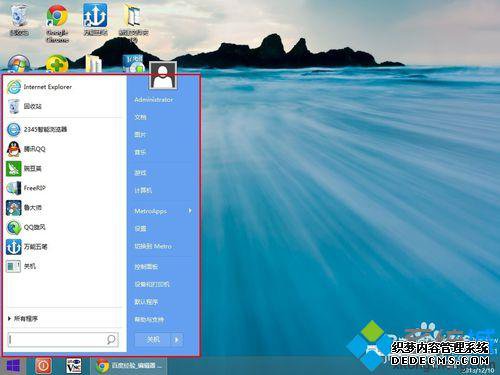Click the user account picture
This screenshot has width=500, height=375.
point(163,75)
